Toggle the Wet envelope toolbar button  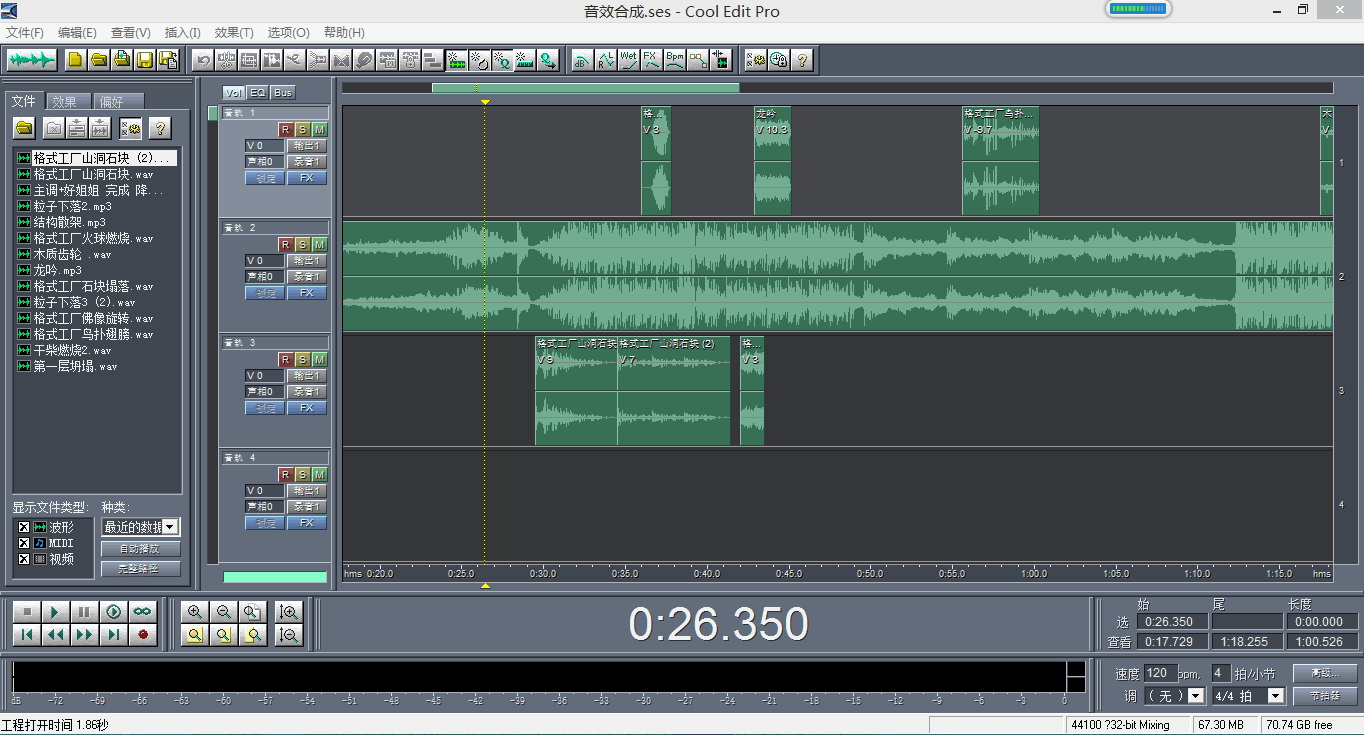click(x=628, y=60)
